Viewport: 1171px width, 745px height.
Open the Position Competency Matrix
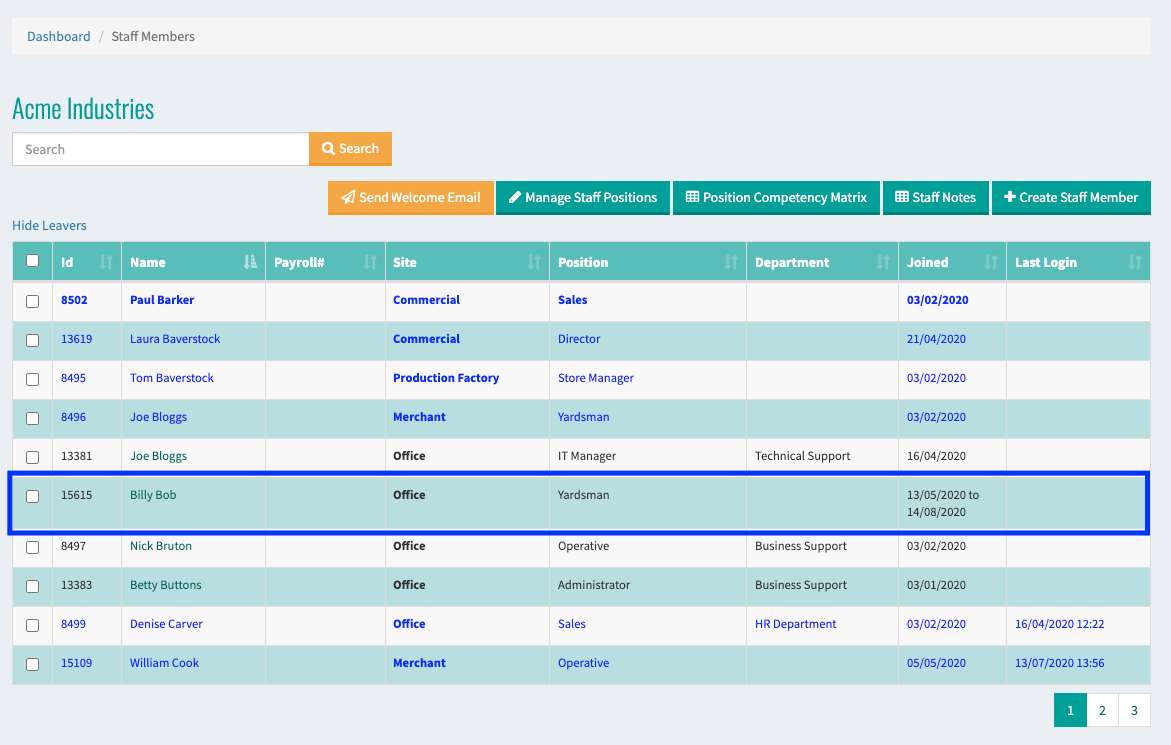(776, 198)
